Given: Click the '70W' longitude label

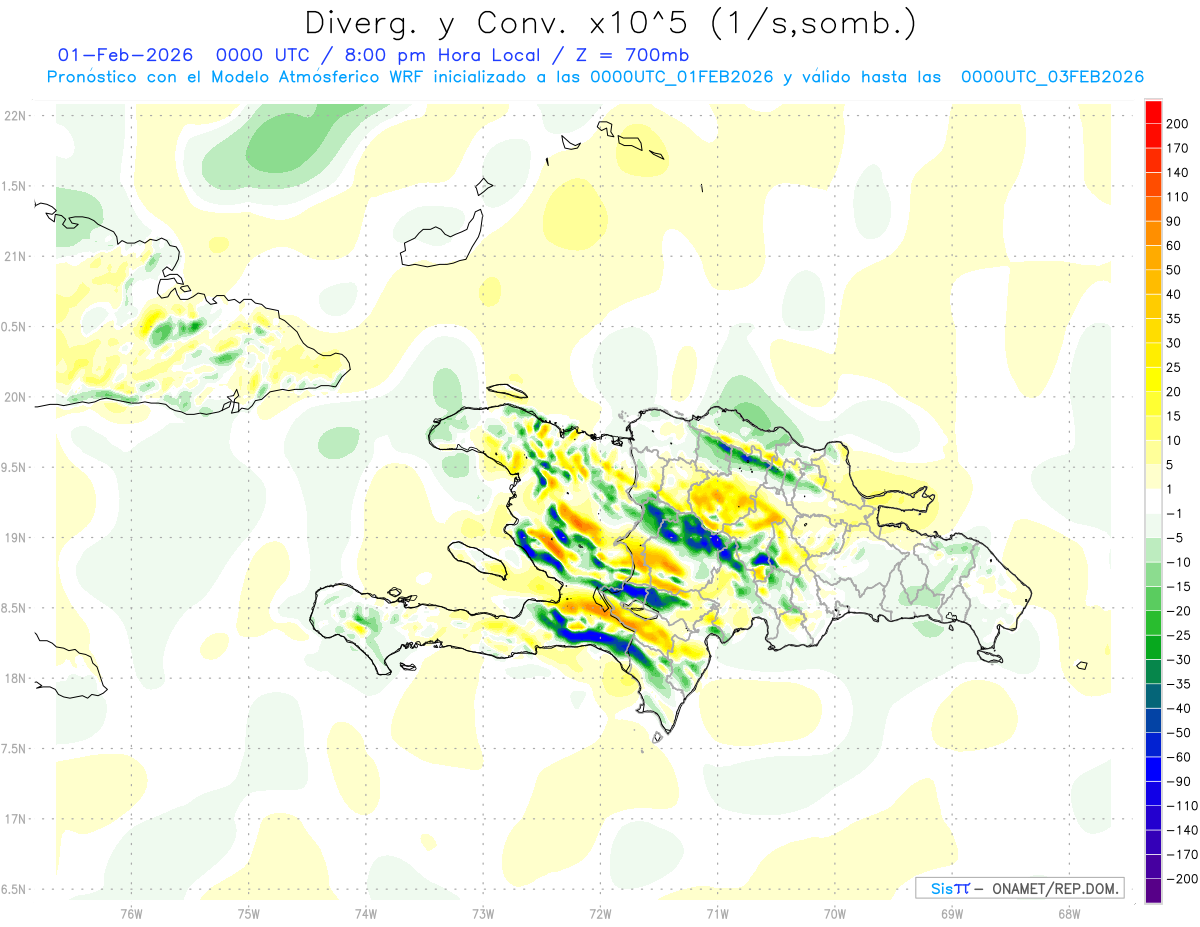Looking at the screenshot, I should click(x=835, y=915).
